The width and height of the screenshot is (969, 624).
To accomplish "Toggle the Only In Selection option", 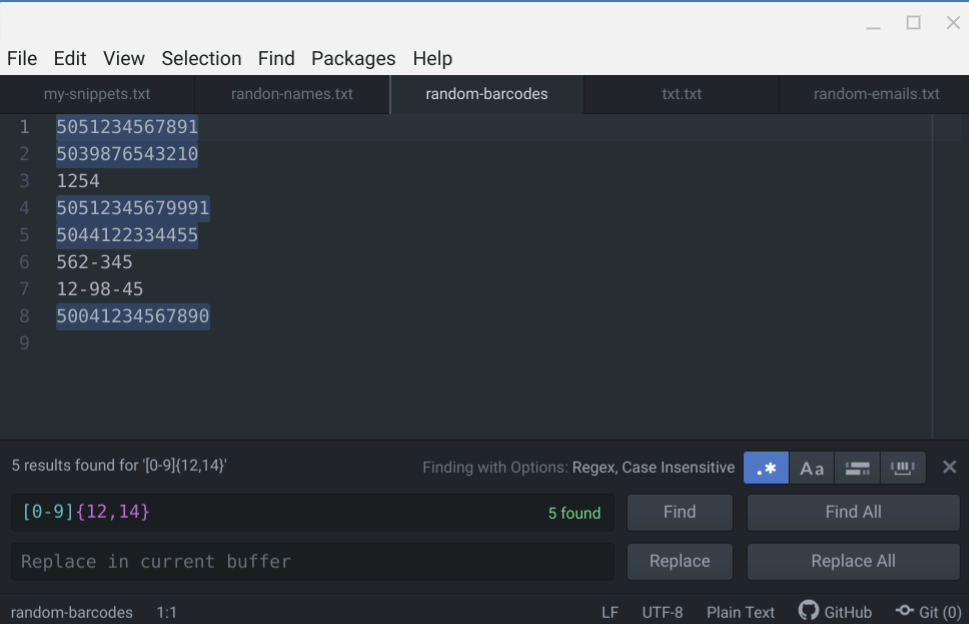I will click(x=857, y=468).
